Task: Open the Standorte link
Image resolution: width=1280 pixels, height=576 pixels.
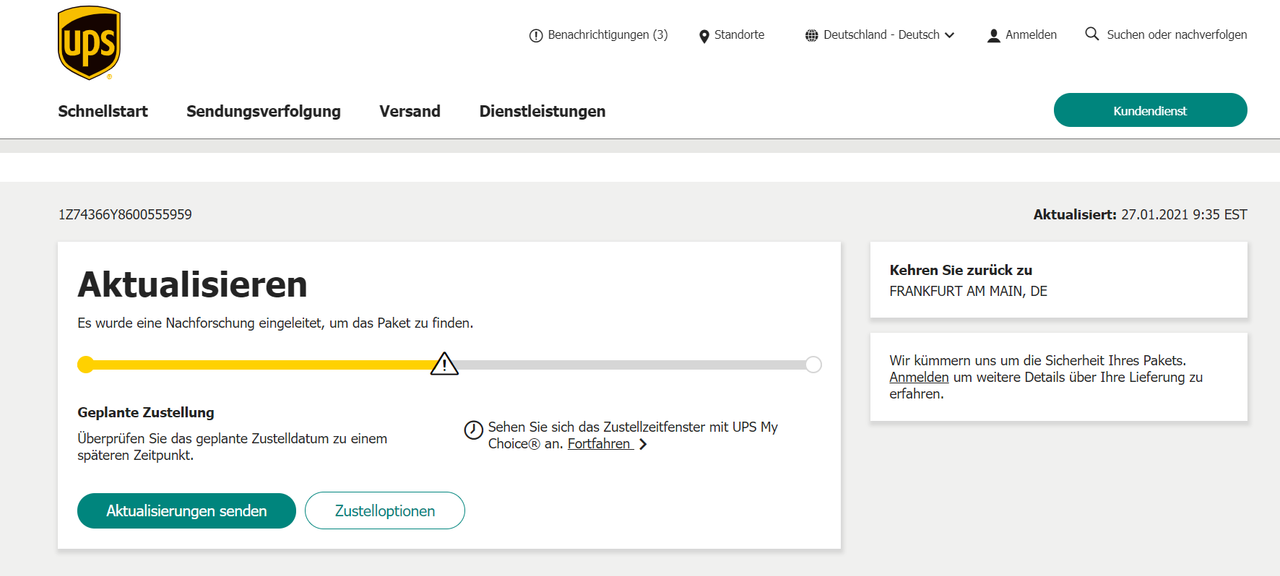Action: pyautogui.click(x=731, y=35)
